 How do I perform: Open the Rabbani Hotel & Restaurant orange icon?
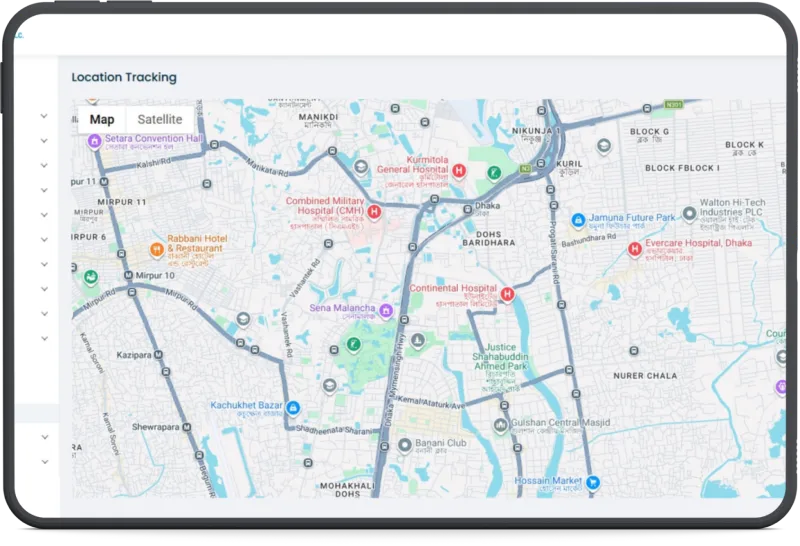click(157, 250)
